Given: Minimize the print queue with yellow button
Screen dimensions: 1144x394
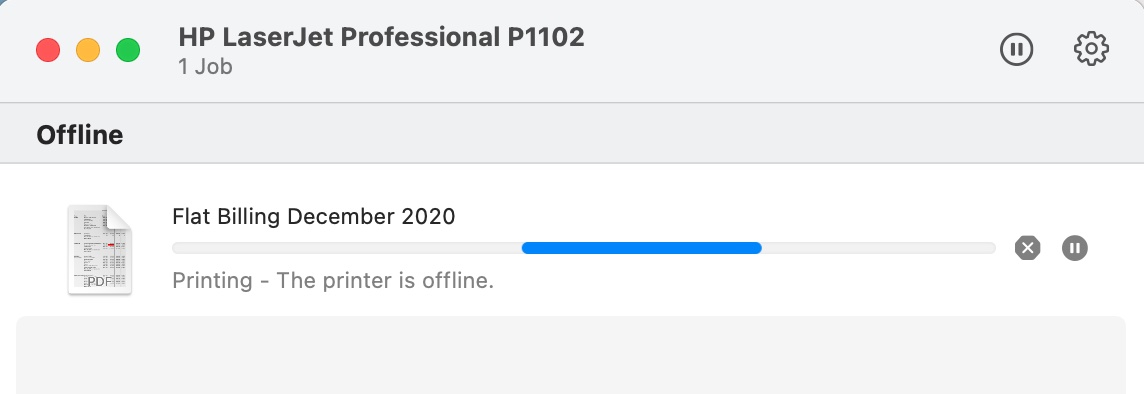Looking at the screenshot, I should click(88, 50).
